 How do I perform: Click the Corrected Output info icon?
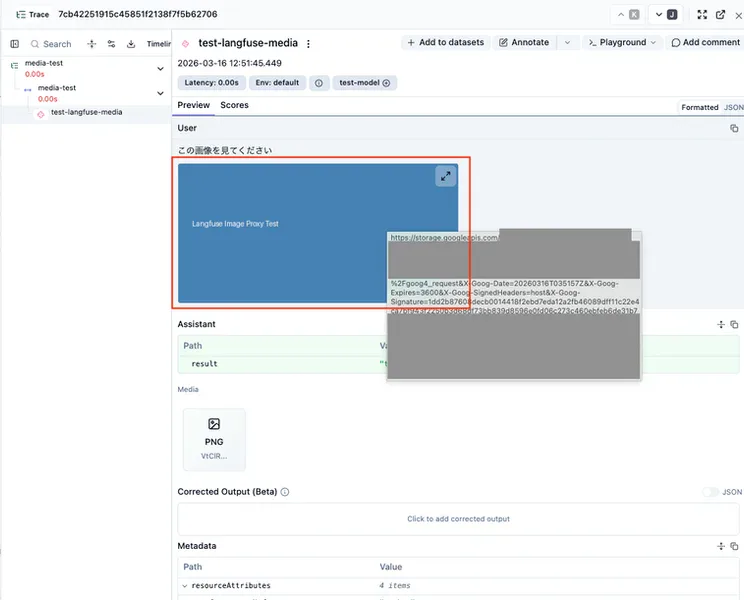pos(285,492)
